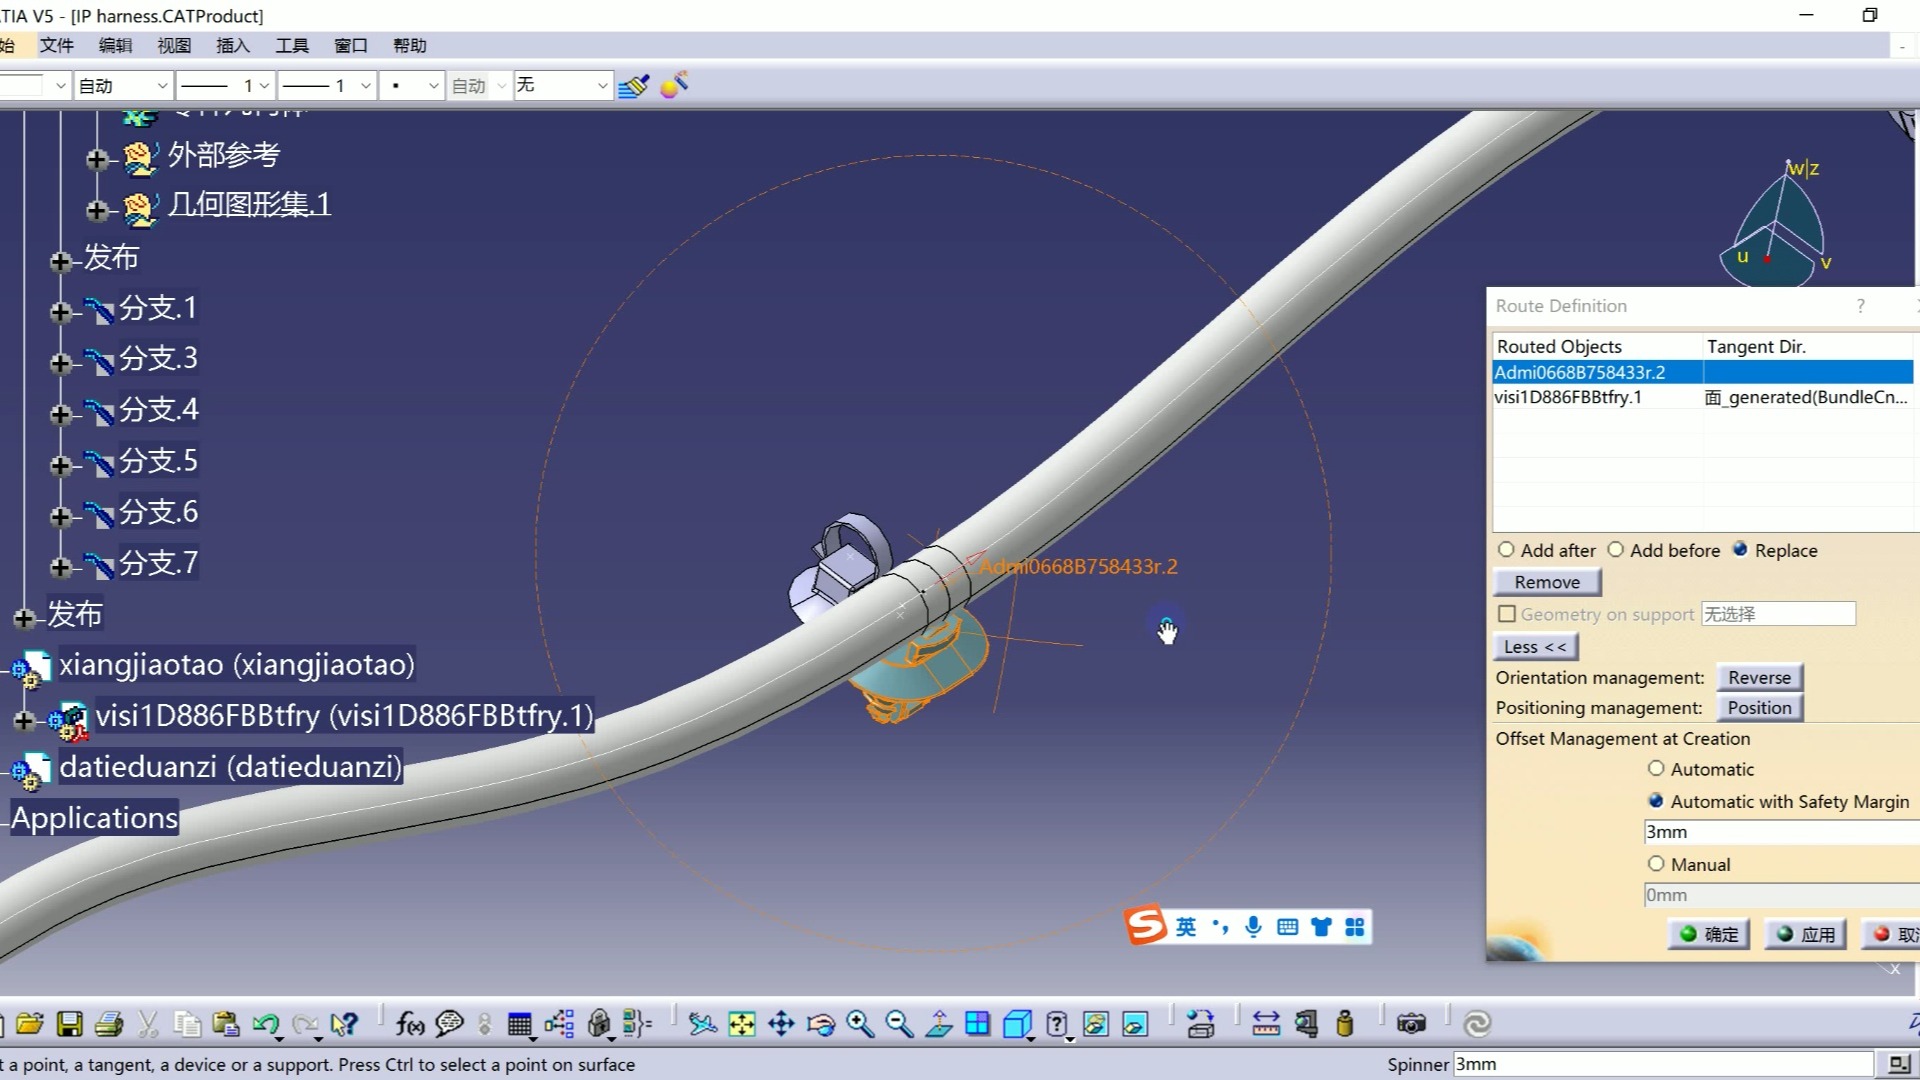Click the Undo icon
This screenshot has width=1920, height=1080.
tap(266, 1023)
